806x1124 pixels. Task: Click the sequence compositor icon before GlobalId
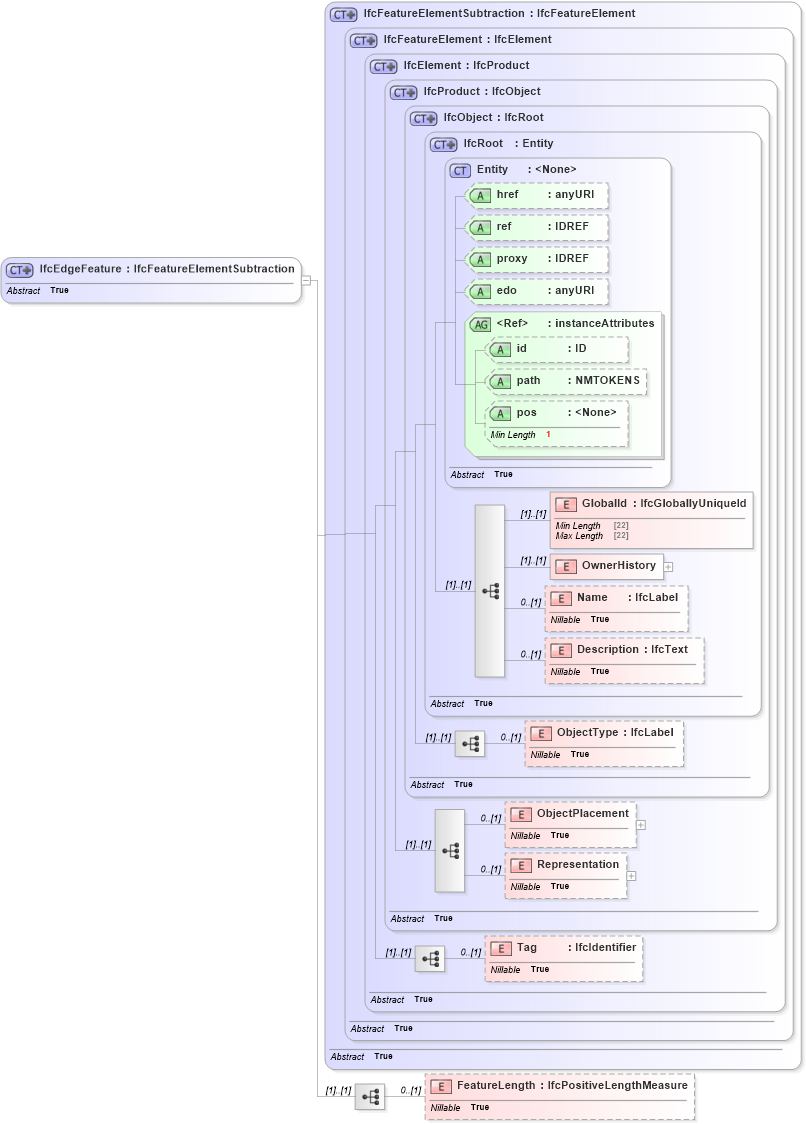point(489,591)
